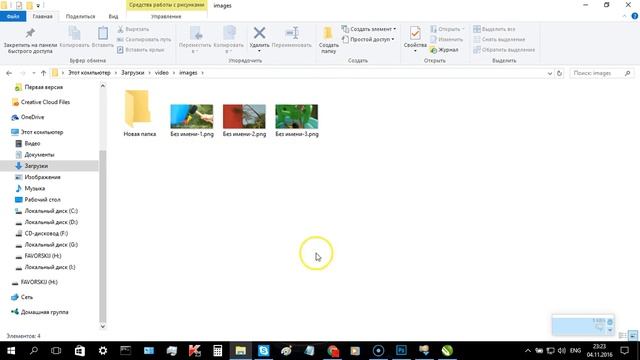Screen dimensions: 640x360
Task: Select Рабочий стол in the navigation pane
Action: (38, 200)
